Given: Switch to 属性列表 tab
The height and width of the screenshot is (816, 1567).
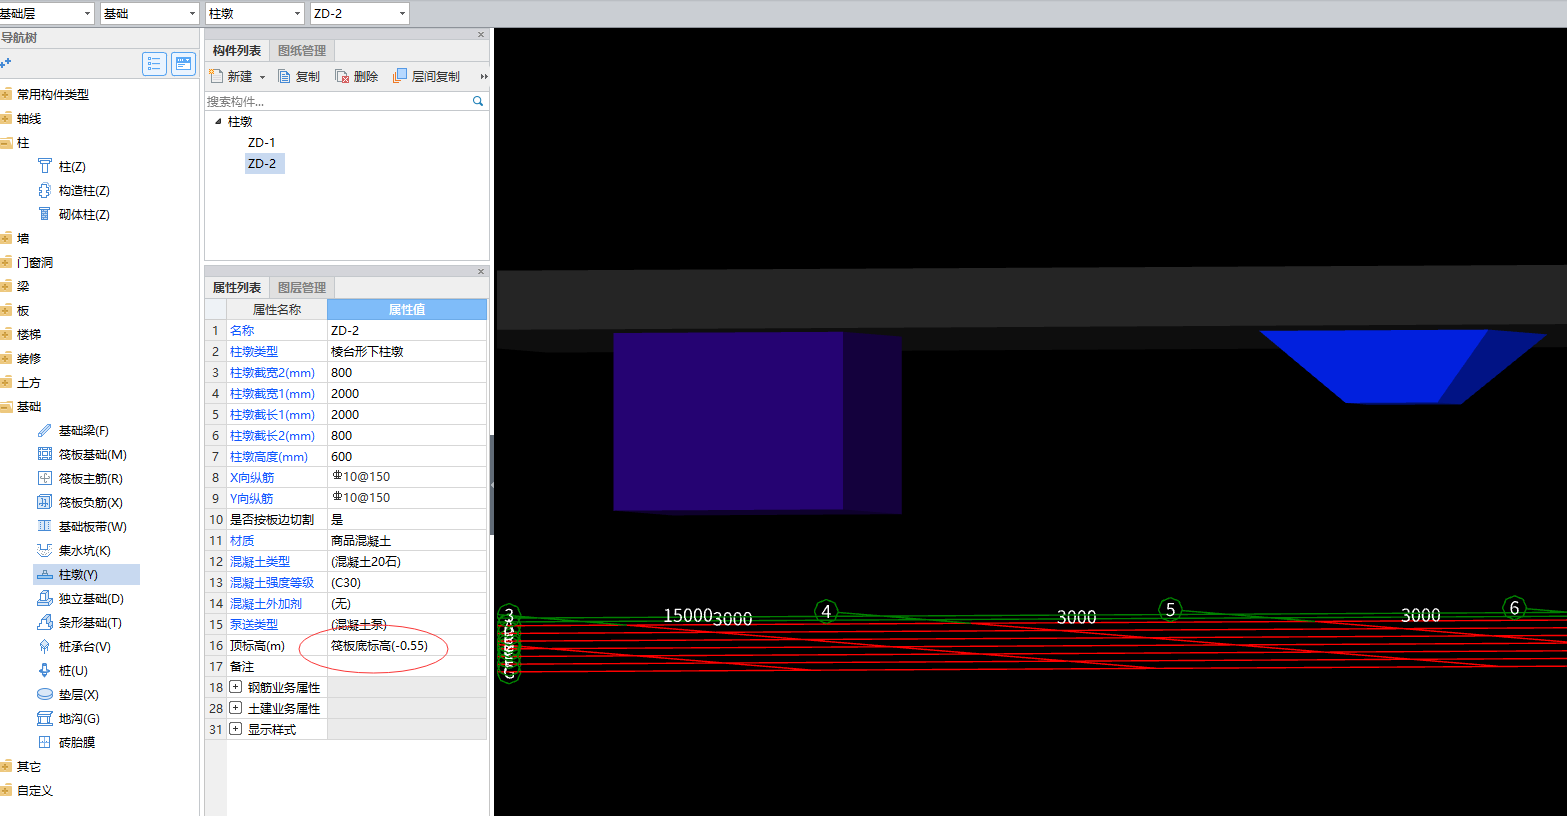Looking at the screenshot, I should coord(237,287).
